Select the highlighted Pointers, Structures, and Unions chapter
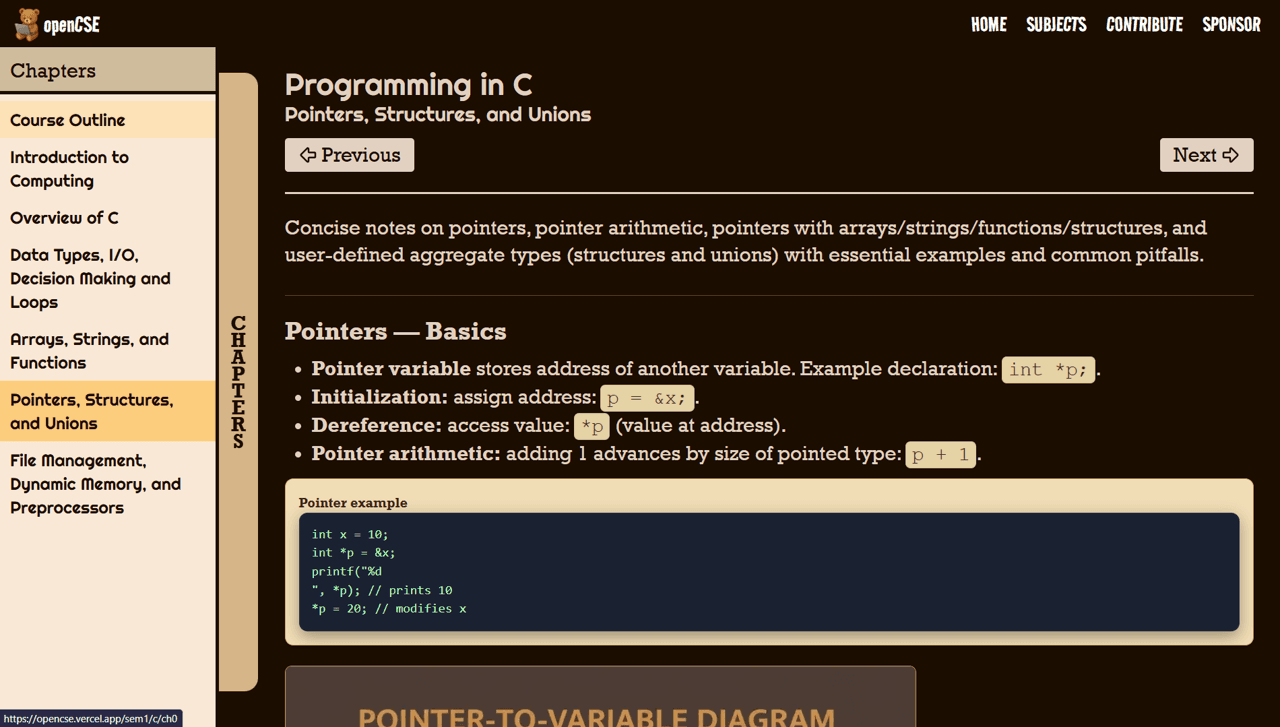Screen dimensions: 1280x727 [x=89, y=410]
